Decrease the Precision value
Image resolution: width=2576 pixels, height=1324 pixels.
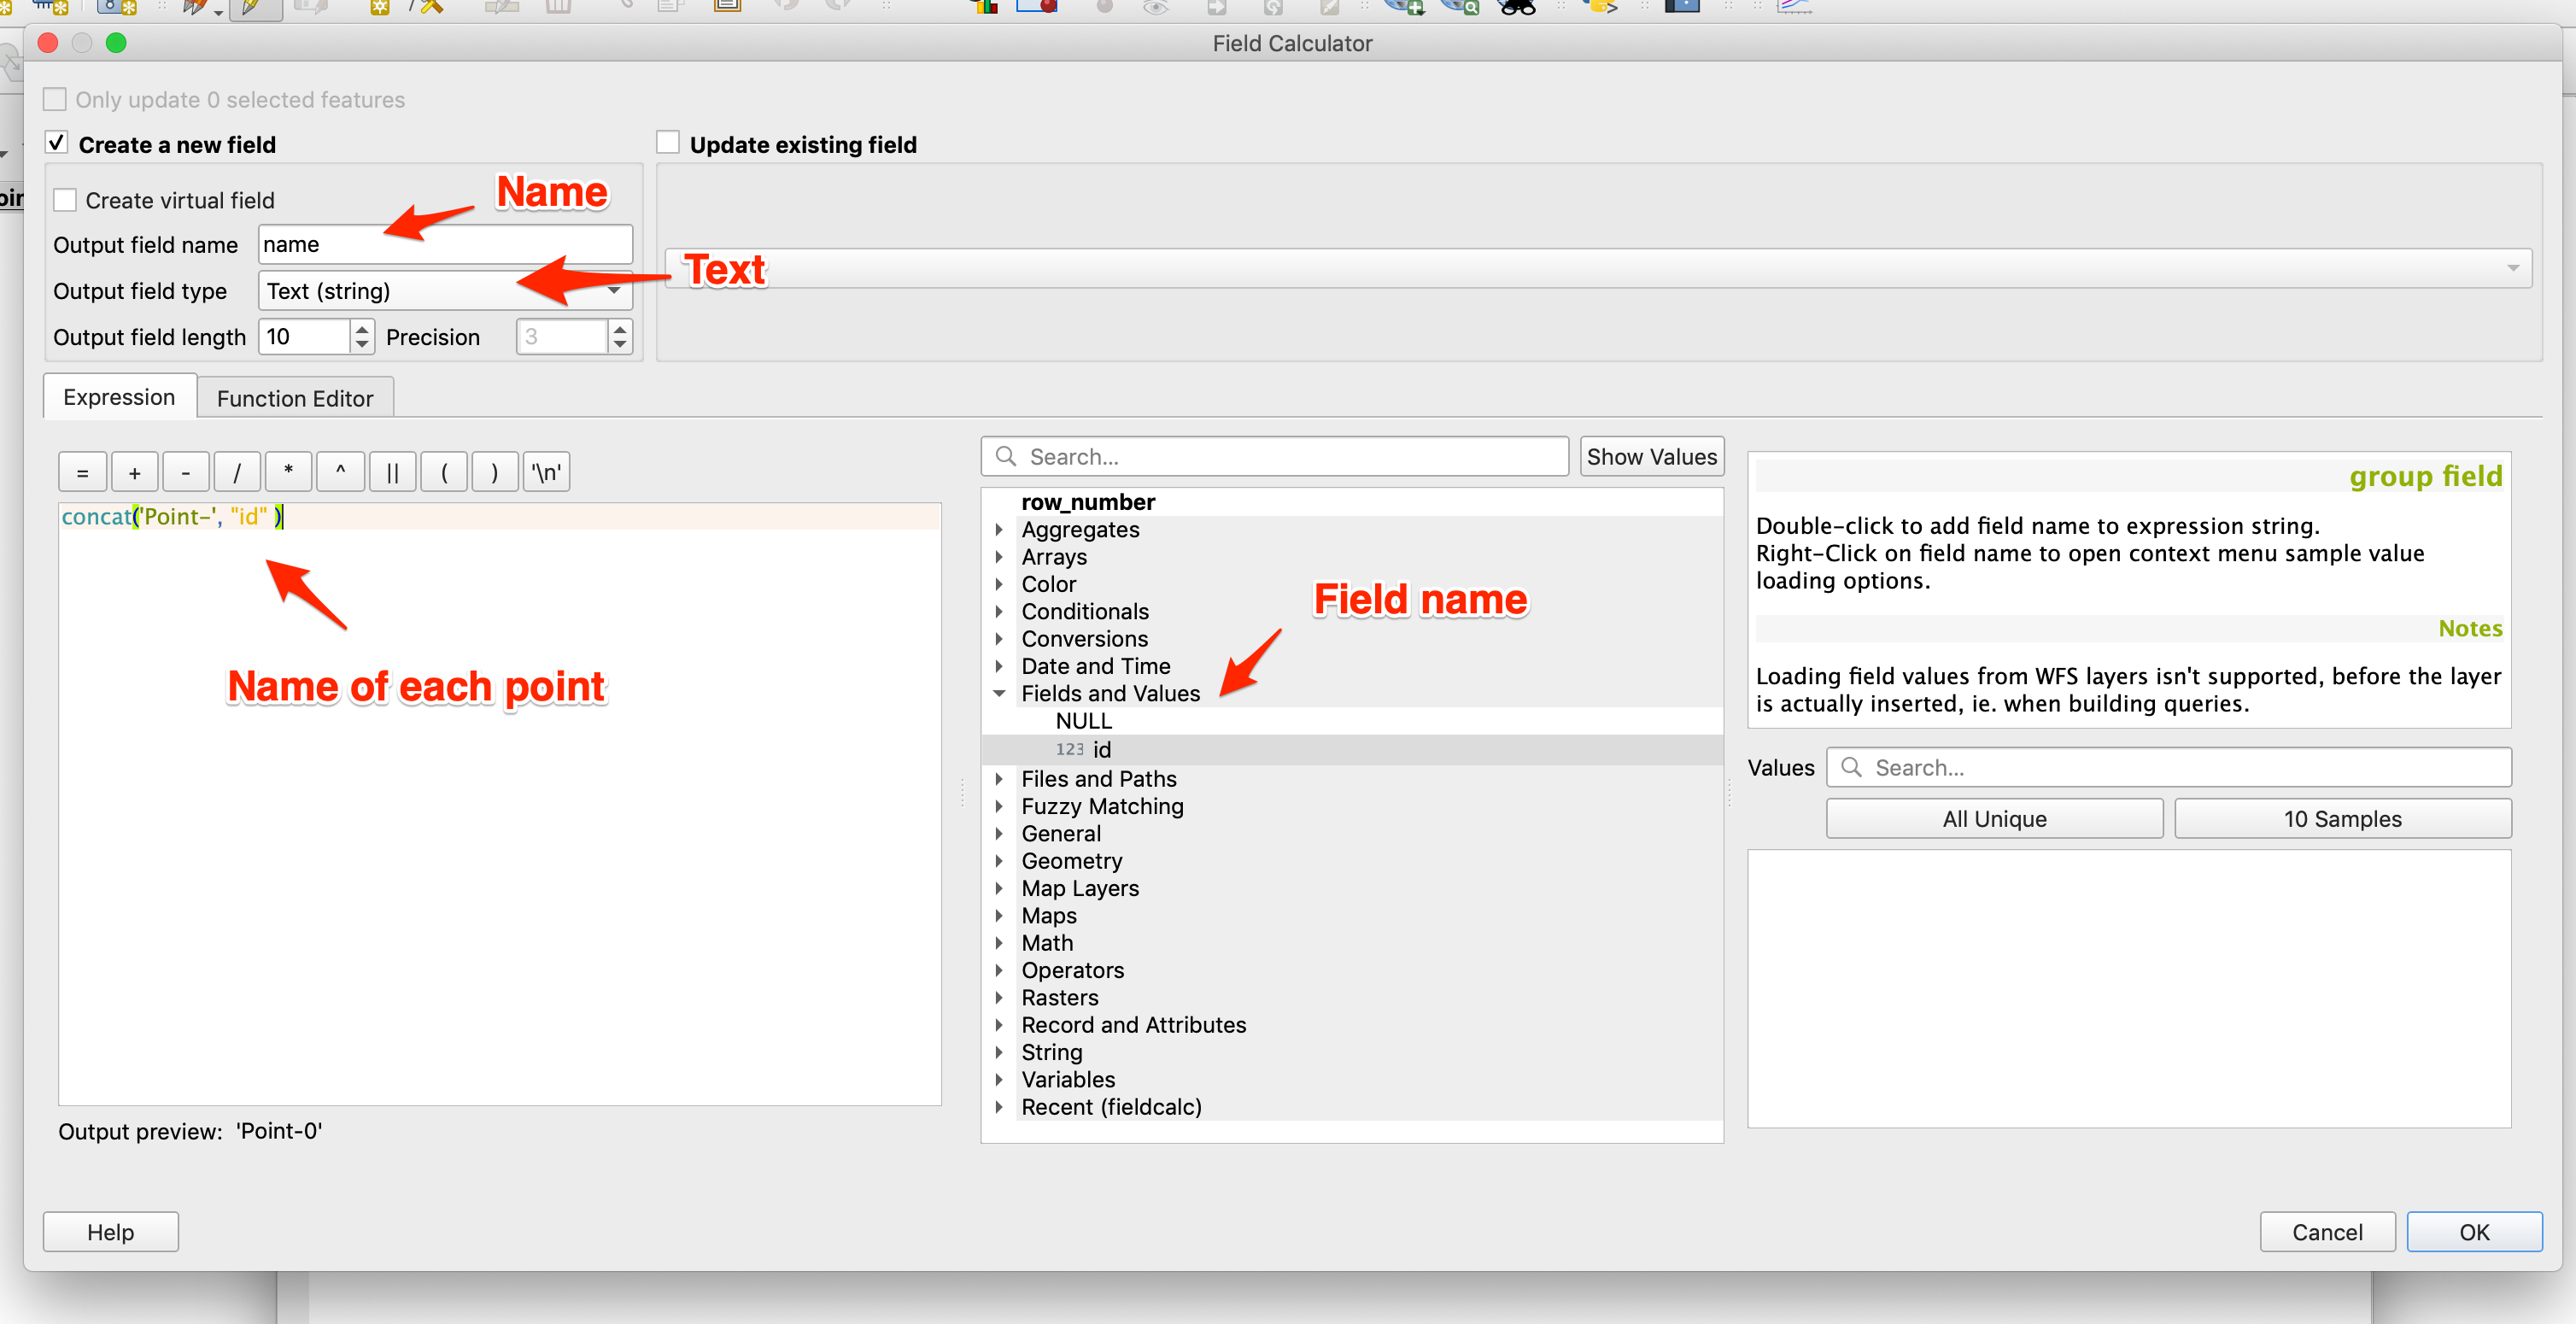tap(620, 345)
